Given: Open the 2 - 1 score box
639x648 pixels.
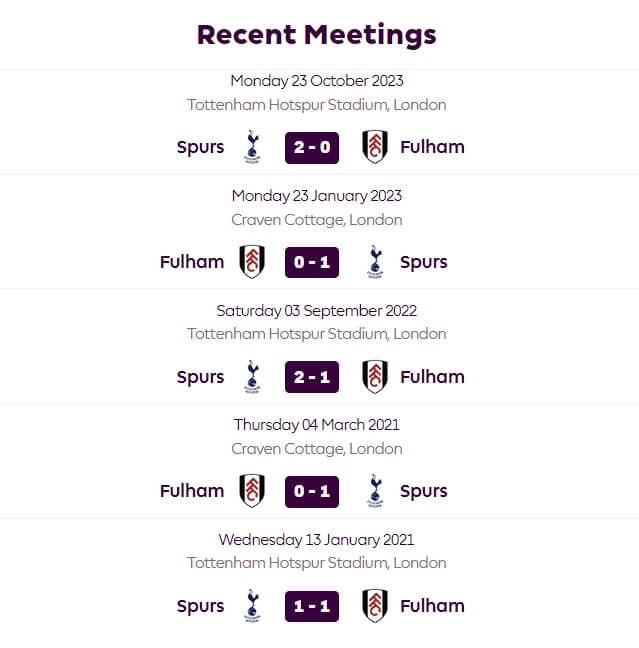Looking at the screenshot, I should pos(312,377).
